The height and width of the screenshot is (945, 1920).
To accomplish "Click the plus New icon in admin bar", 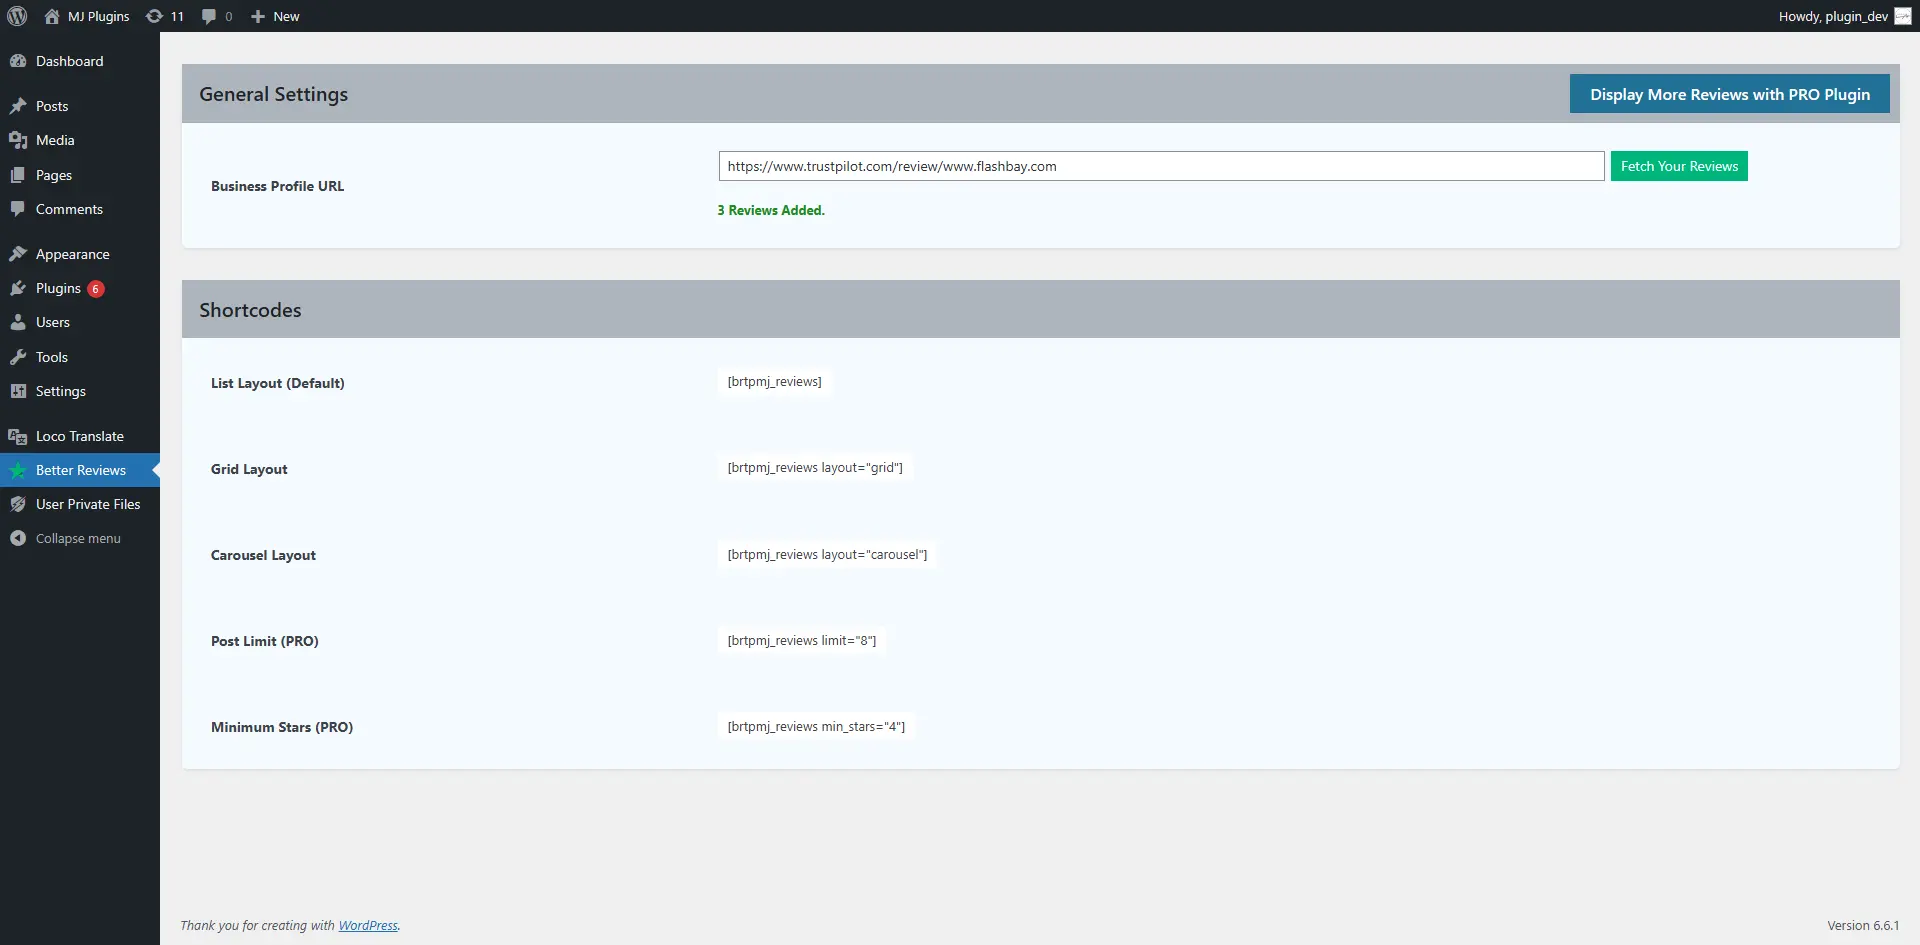I will (x=258, y=16).
